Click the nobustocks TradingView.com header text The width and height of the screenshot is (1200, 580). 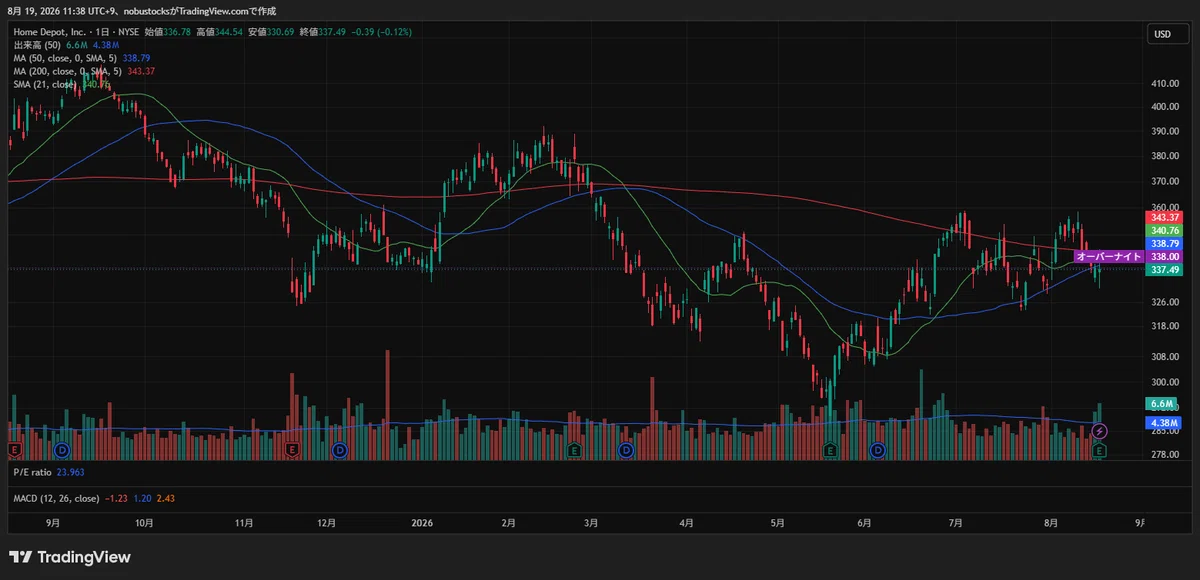[x=201, y=11]
